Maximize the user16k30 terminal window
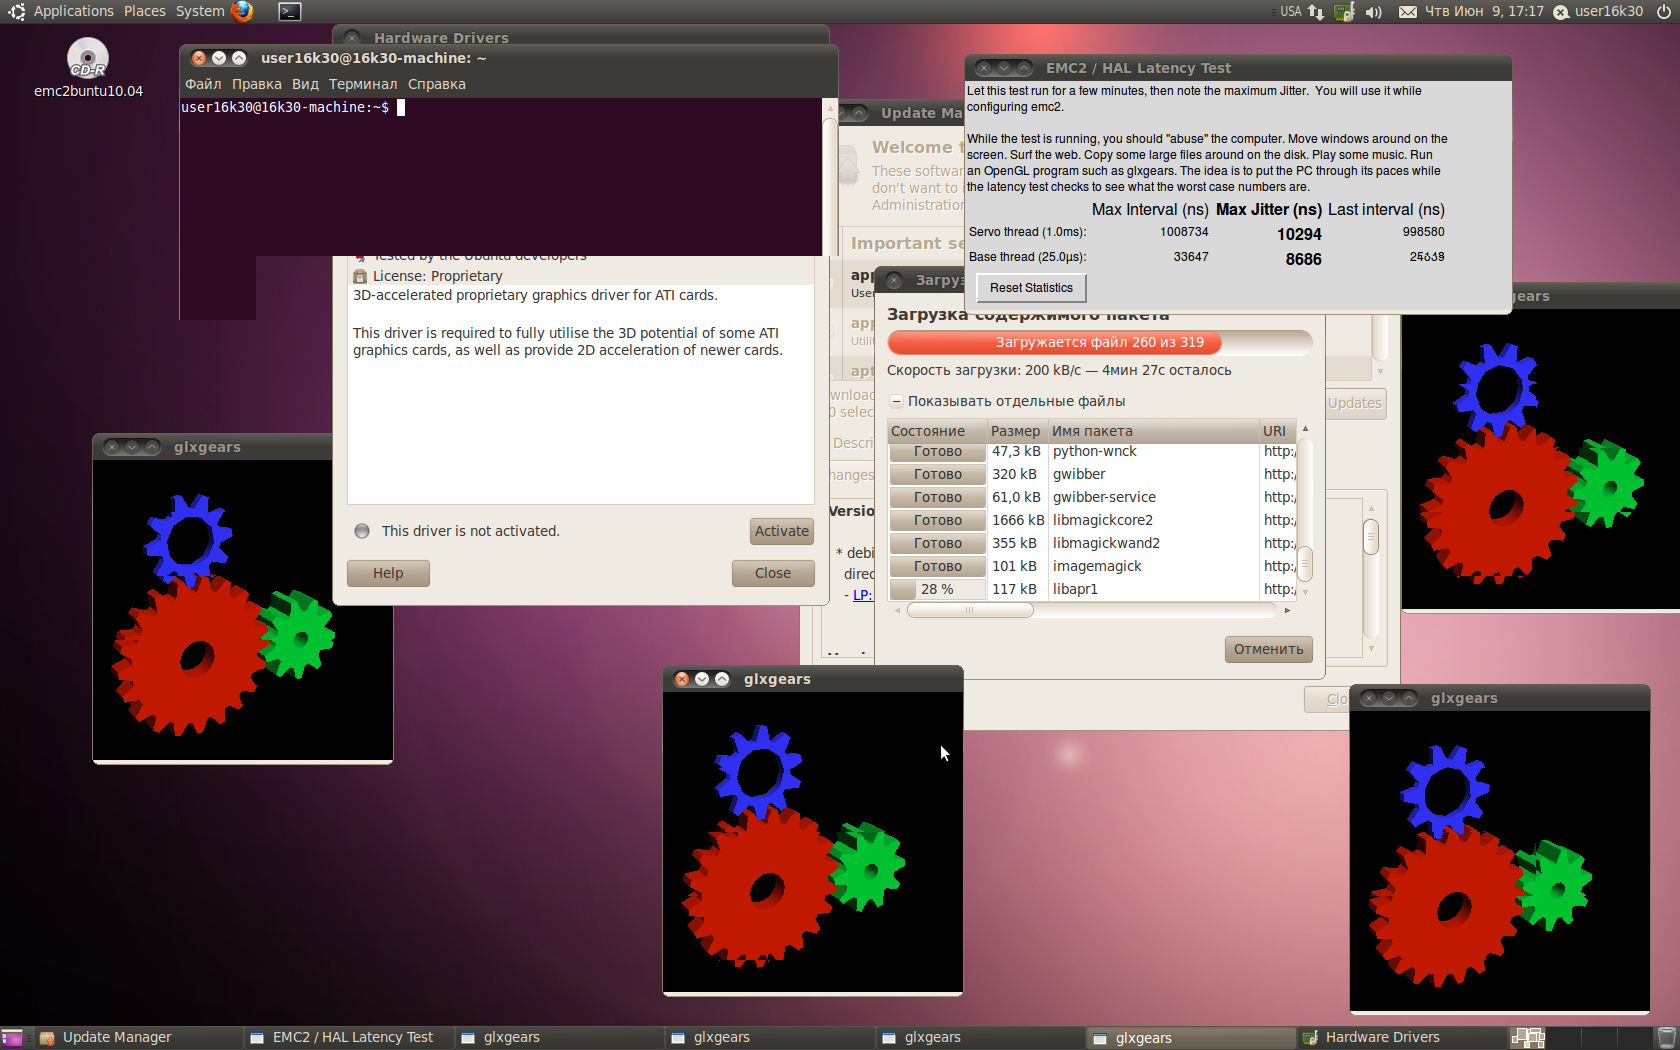 [239, 58]
